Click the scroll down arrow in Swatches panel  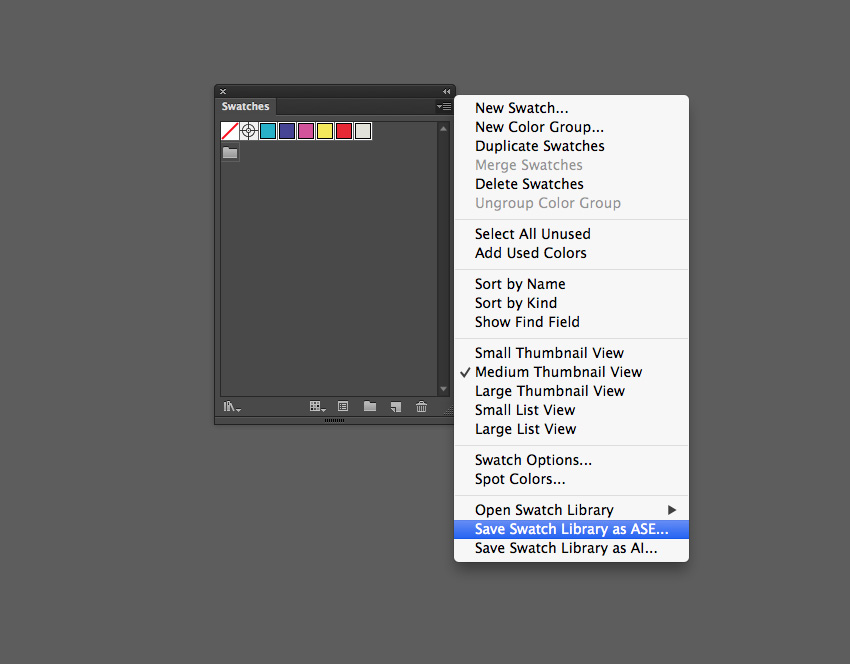[x=443, y=389]
